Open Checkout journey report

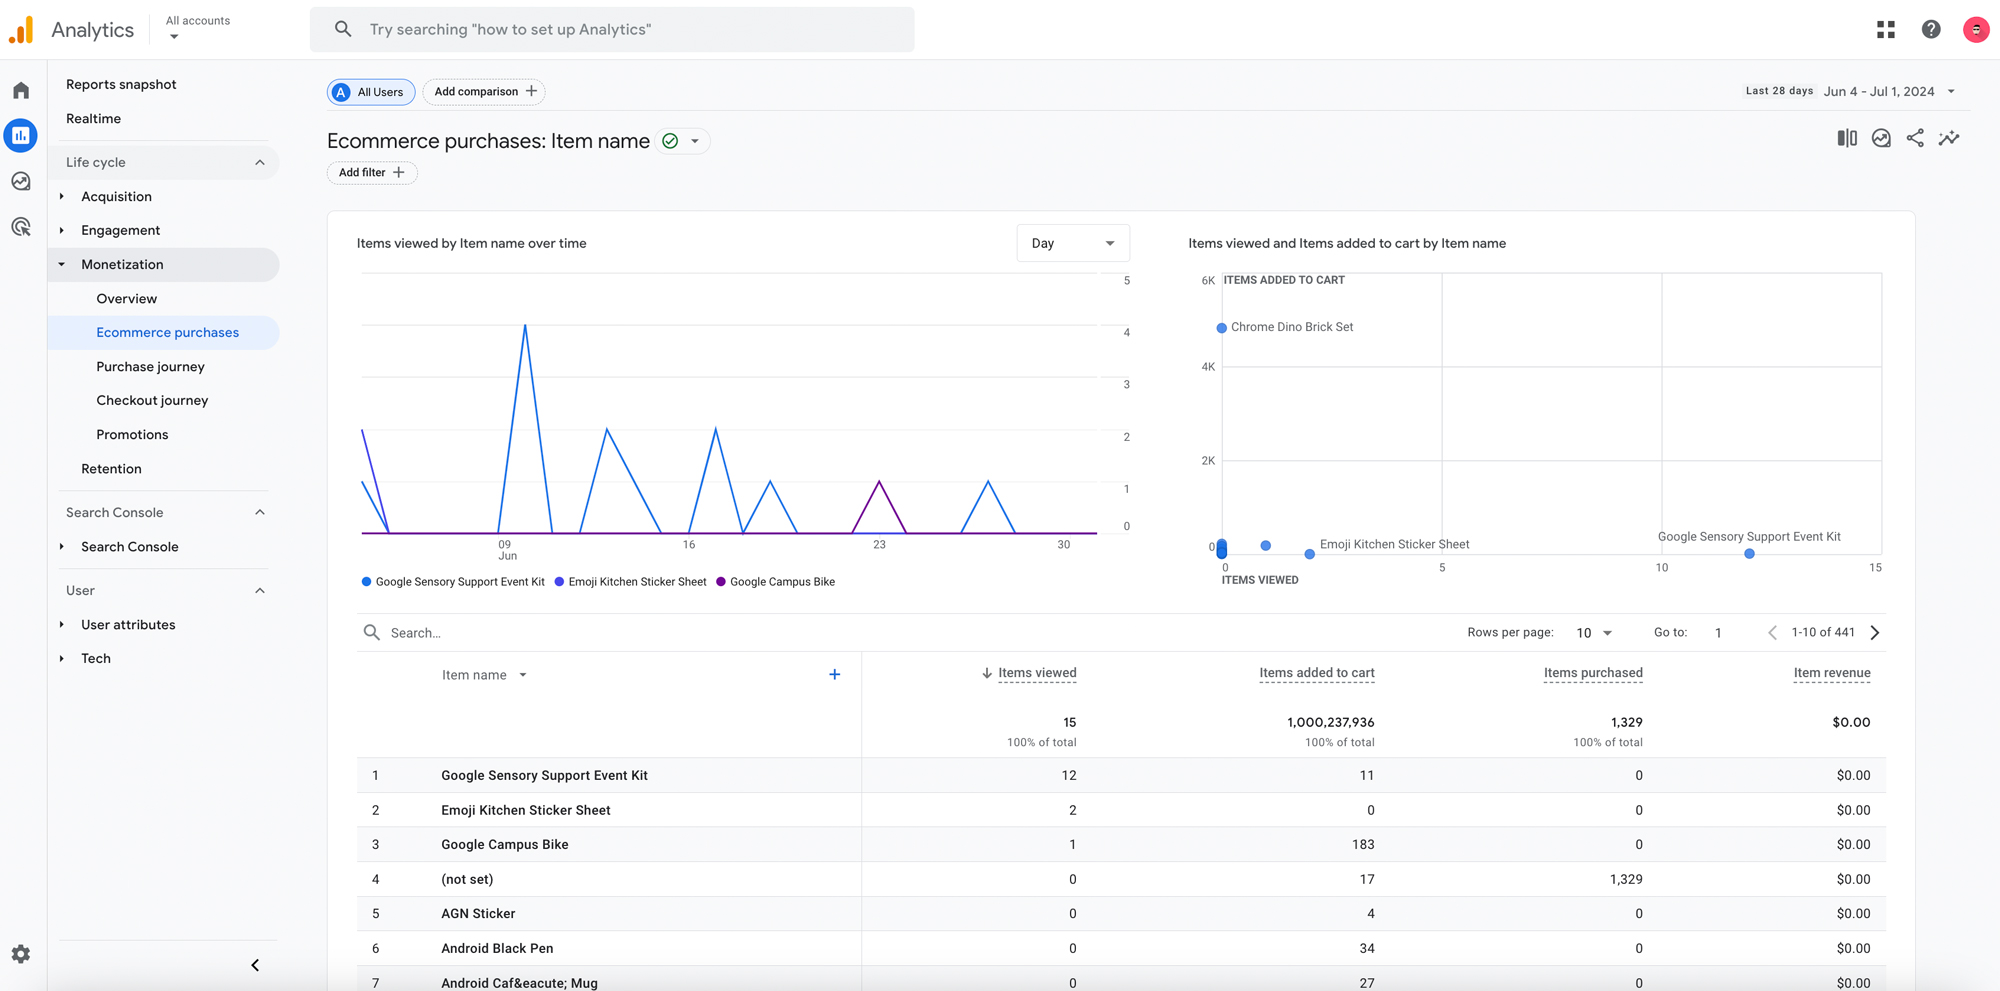[x=152, y=400]
